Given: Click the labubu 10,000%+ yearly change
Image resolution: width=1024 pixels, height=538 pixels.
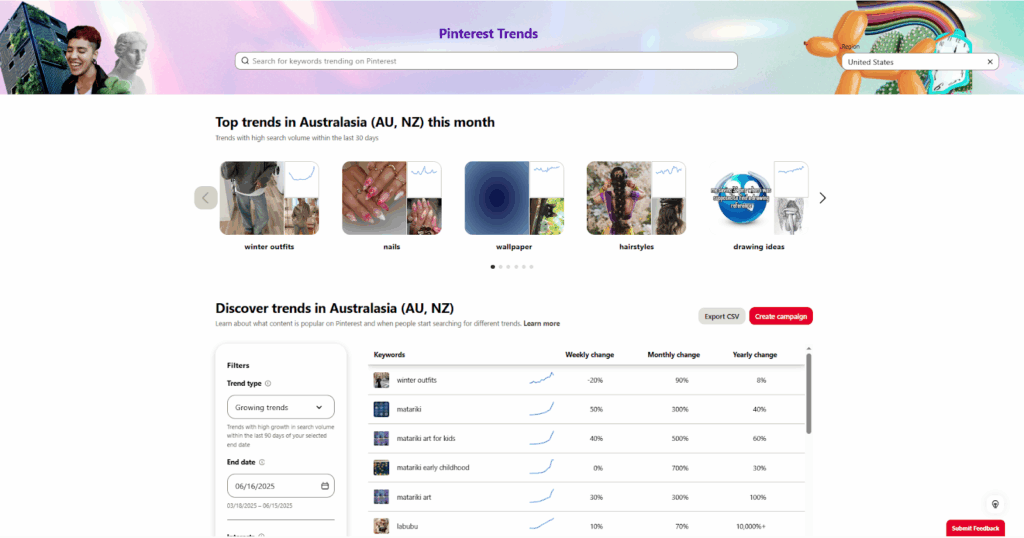Looking at the screenshot, I should pyautogui.click(x=750, y=526).
